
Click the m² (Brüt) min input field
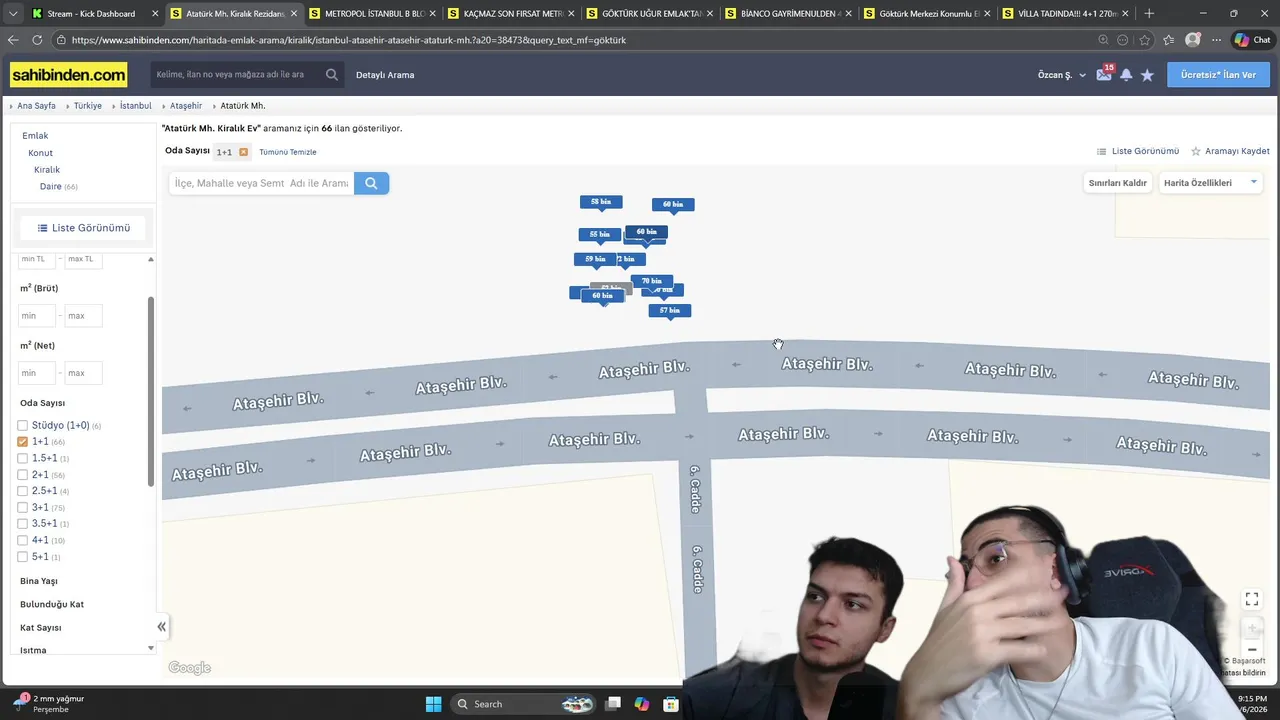37,316
